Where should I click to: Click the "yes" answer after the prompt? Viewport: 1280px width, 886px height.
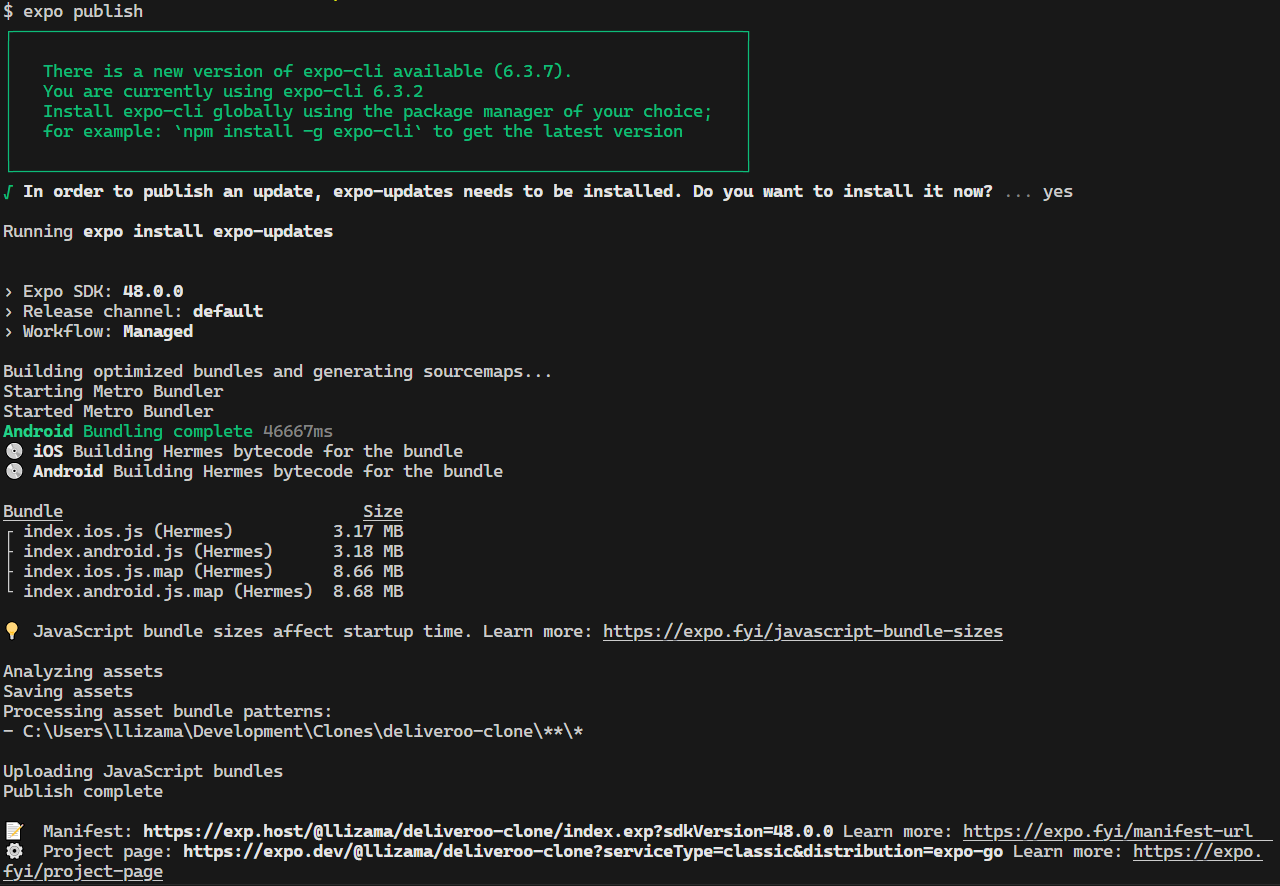(1058, 191)
